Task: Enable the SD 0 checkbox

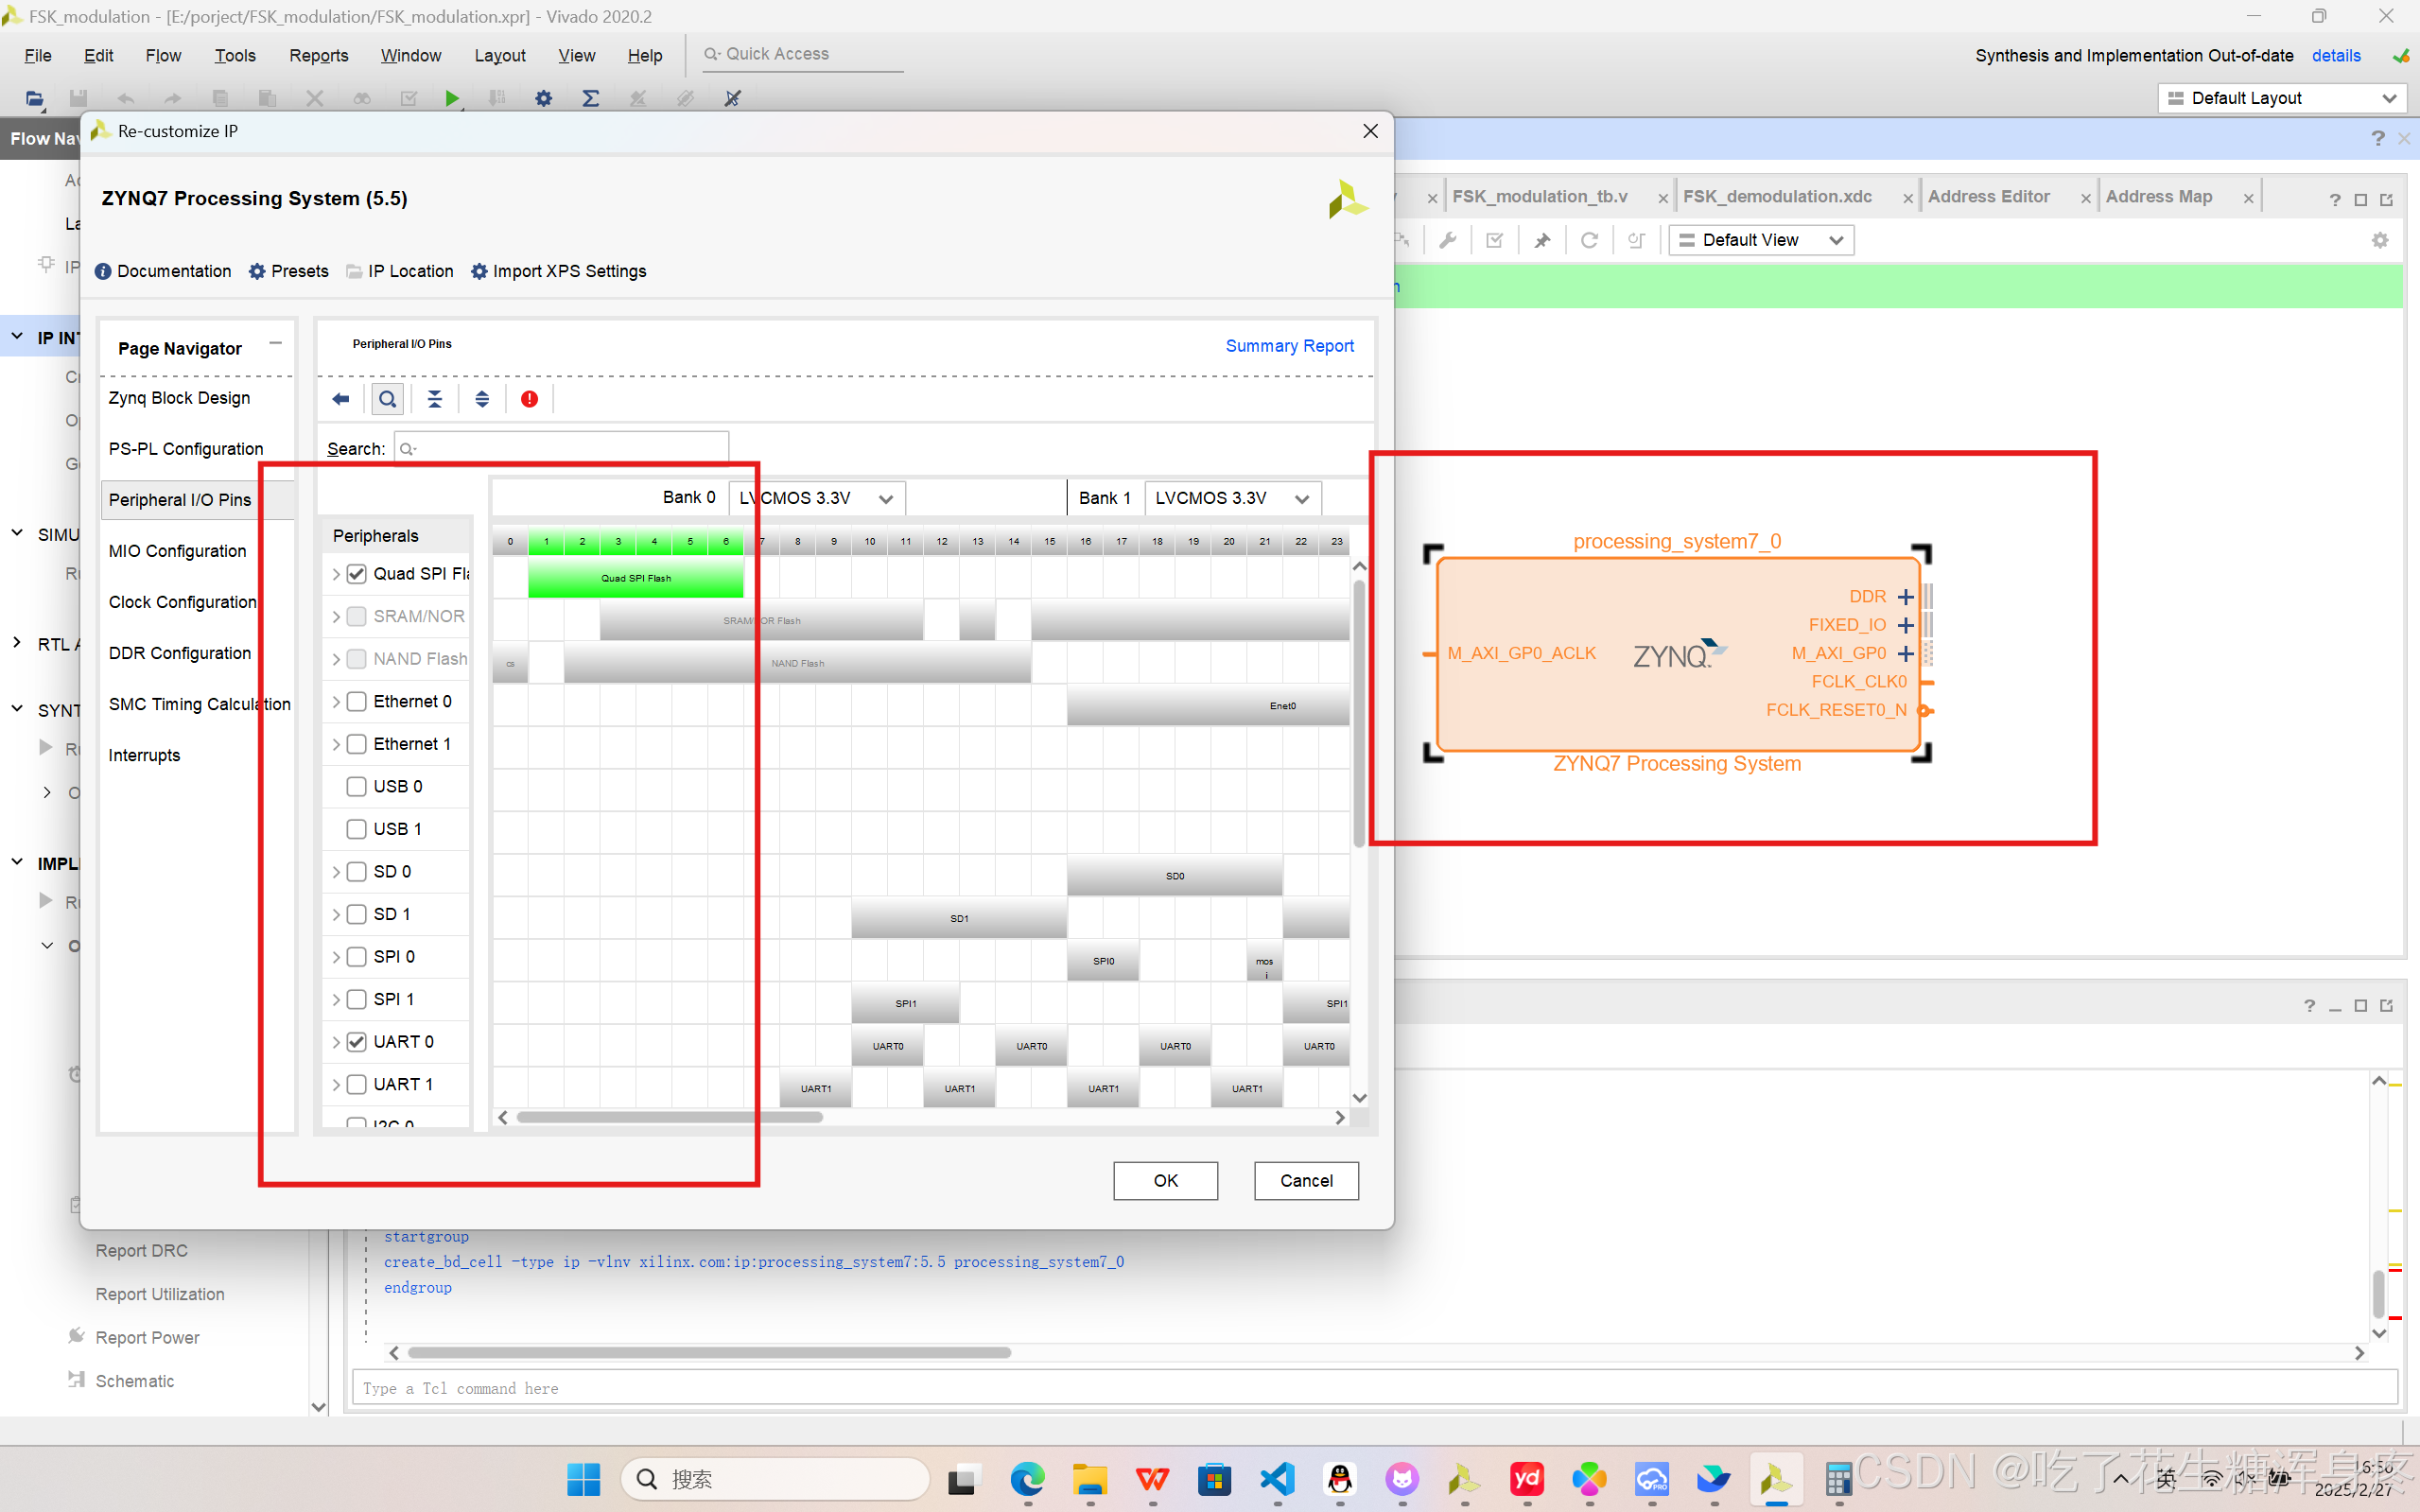Action: point(357,872)
